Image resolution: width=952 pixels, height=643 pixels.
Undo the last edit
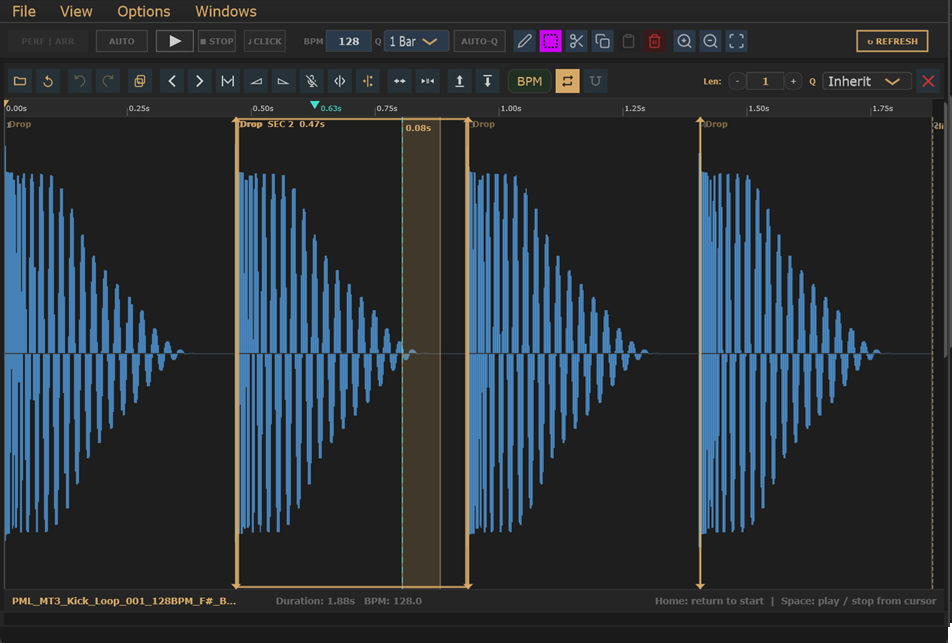coord(80,81)
